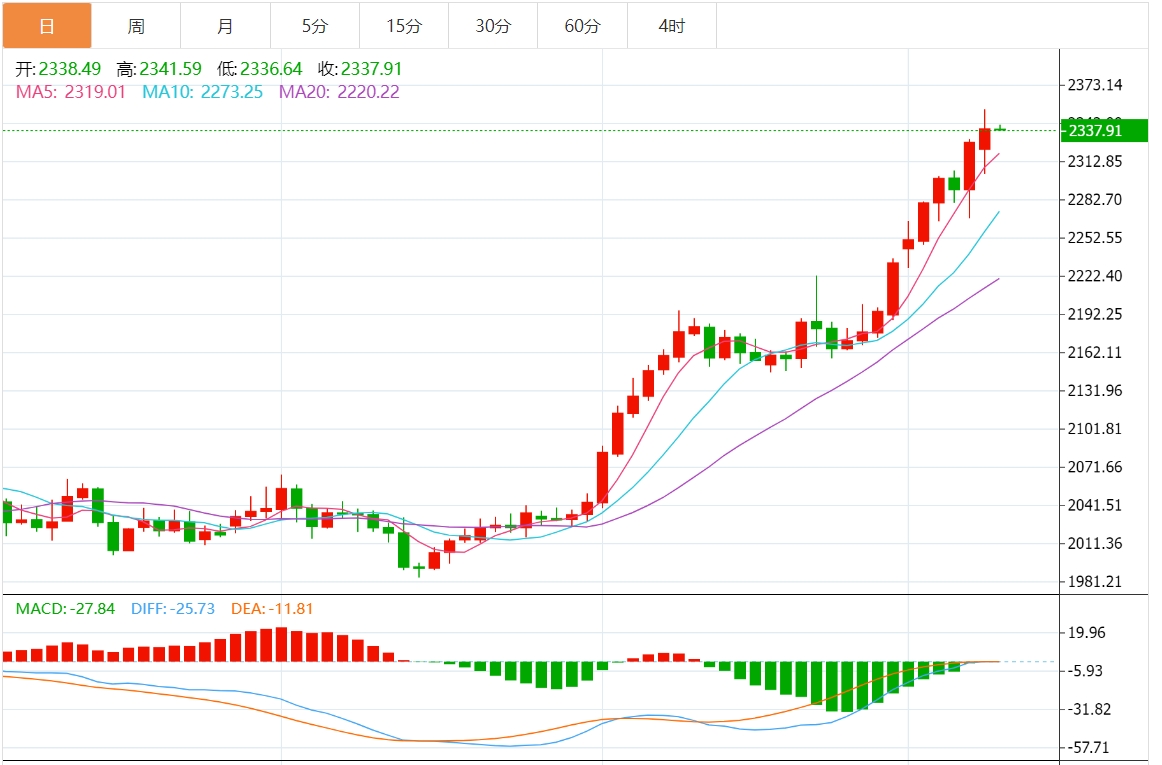The width and height of the screenshot is (1162, 765).
Task: Click the opening price 开:2338.49 readout
Action: pos(59,69)
